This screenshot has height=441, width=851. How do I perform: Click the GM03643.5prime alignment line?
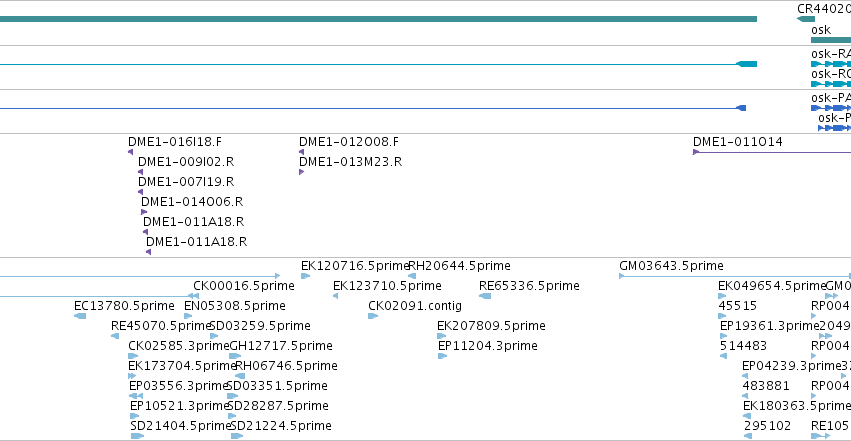click(735, 276)
